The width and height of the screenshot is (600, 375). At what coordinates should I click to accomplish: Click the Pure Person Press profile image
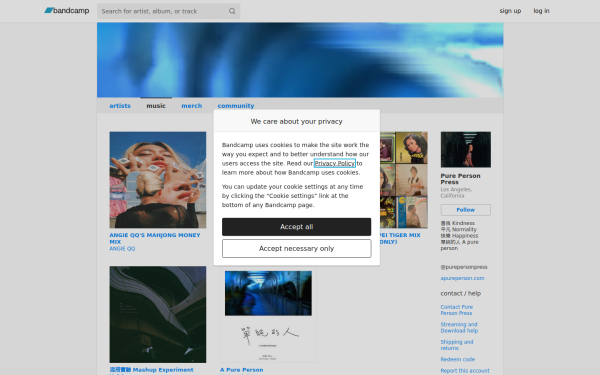tap(466, 150)
